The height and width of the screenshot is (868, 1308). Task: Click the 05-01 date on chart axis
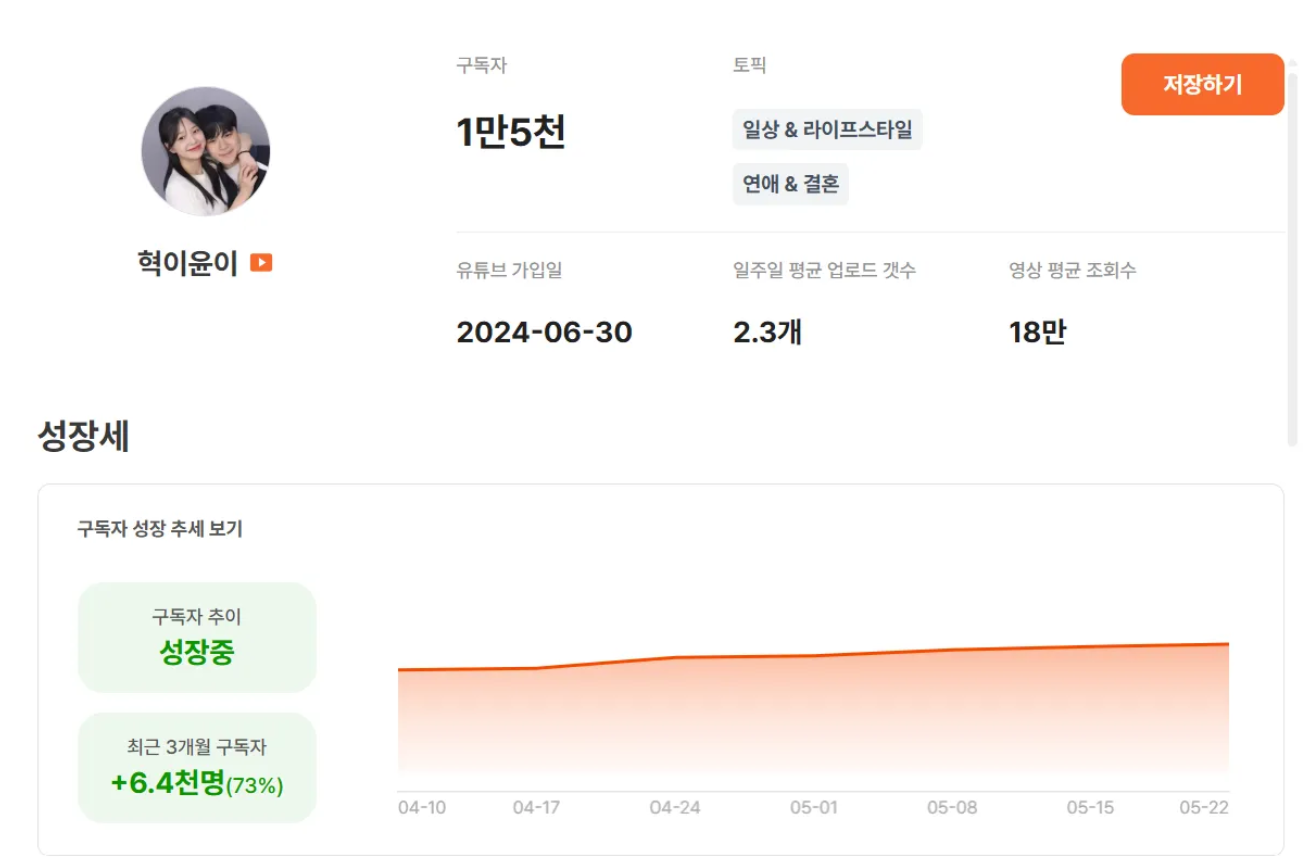pos(813,807)
